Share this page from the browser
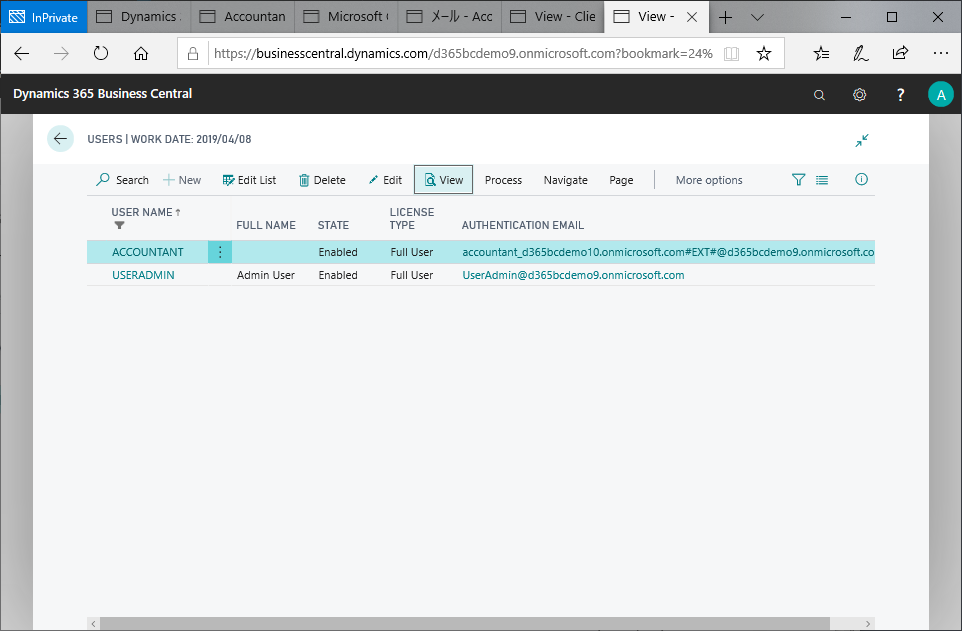This screenshot has height=631, width=962. 900,53
